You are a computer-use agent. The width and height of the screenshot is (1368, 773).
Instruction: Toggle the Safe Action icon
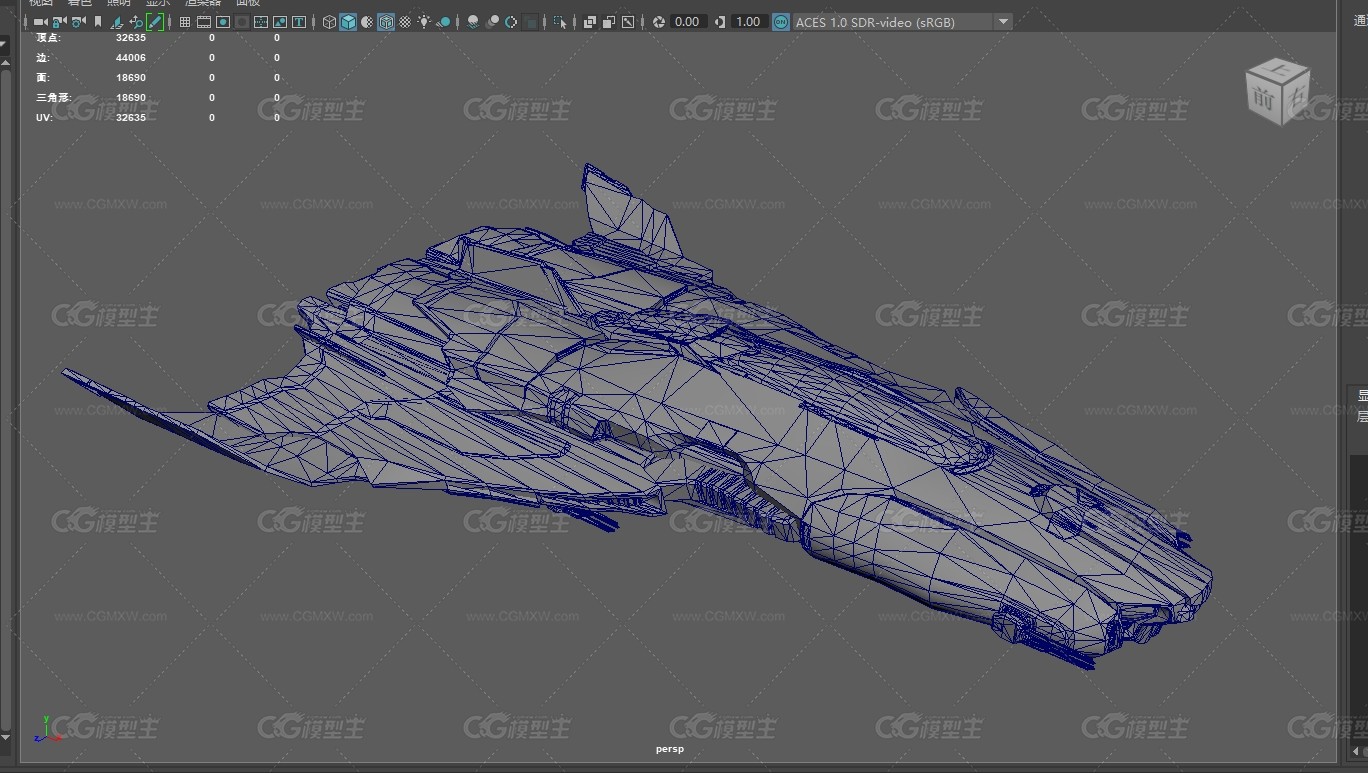(280, 21)
